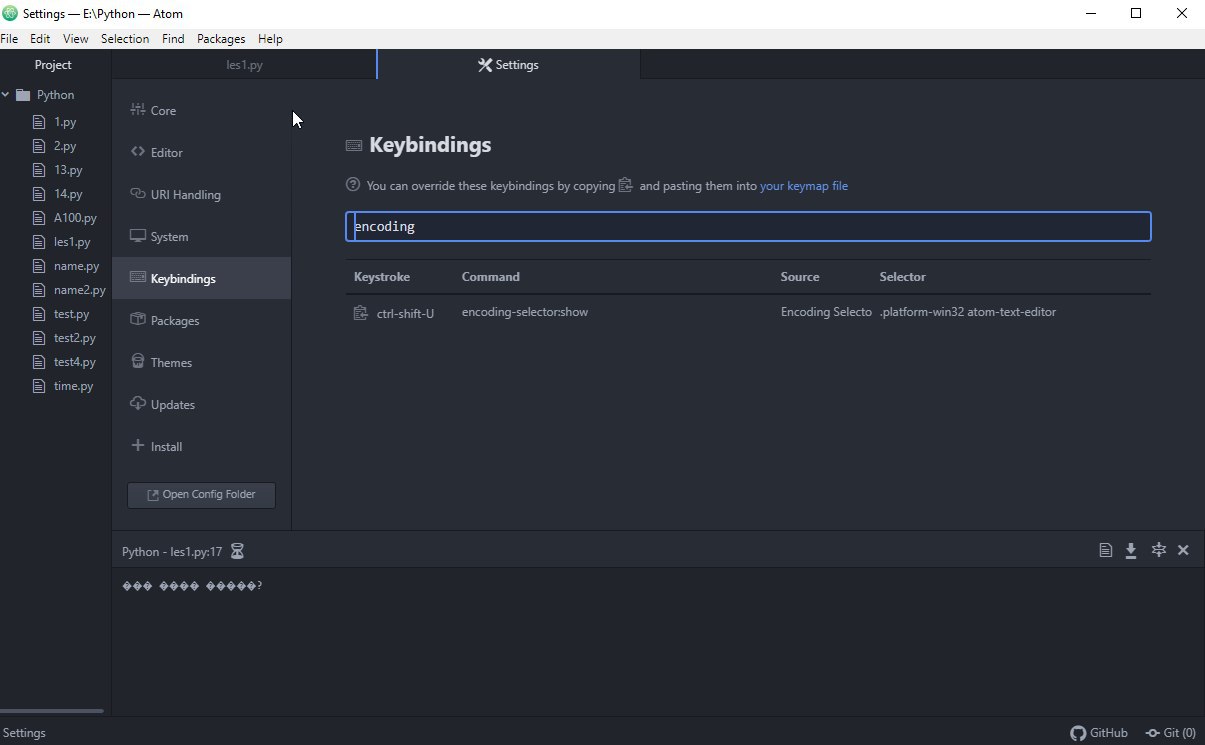Open your keymap file link
The image size is (1205, 745).
(x=804, y=186)
